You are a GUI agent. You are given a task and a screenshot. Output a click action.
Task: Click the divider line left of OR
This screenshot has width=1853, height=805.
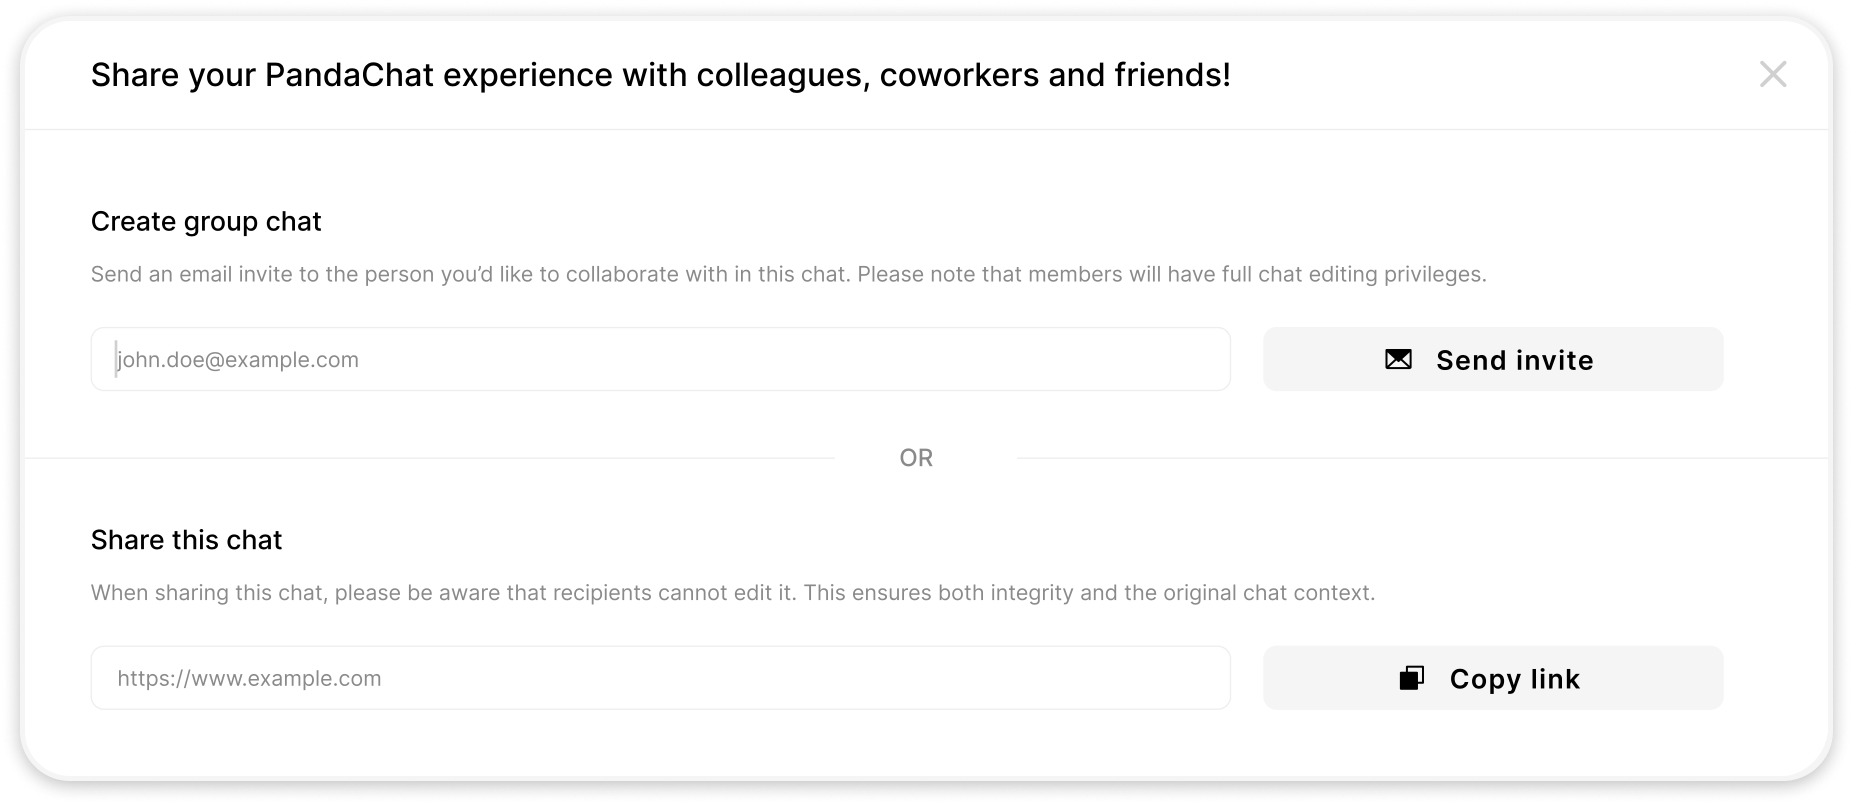point(430,458)
